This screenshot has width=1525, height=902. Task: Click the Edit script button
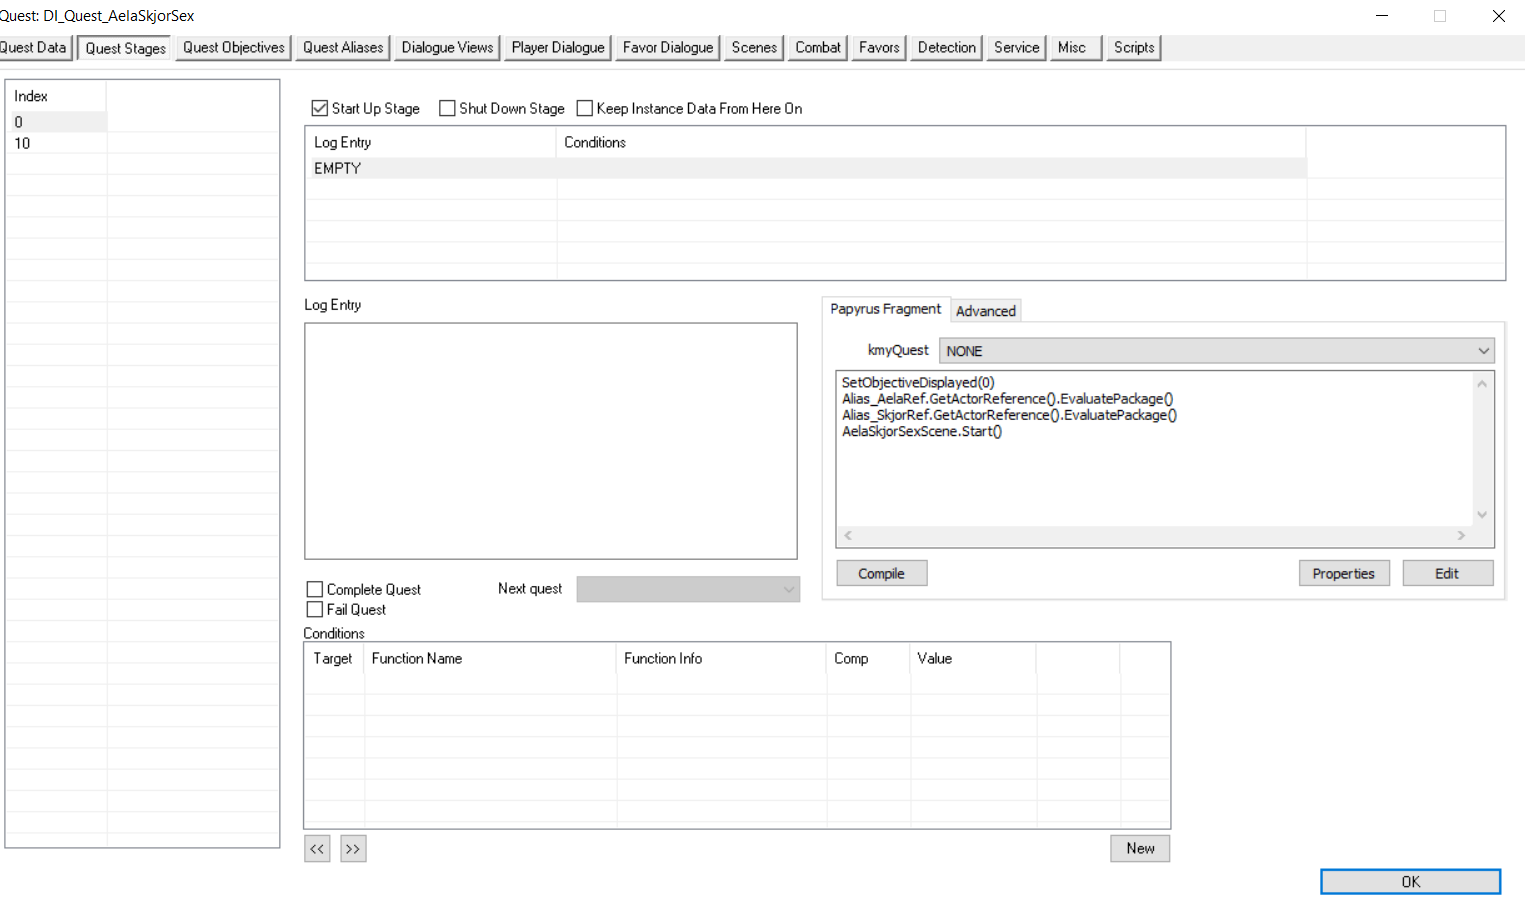coord(1447,573)
